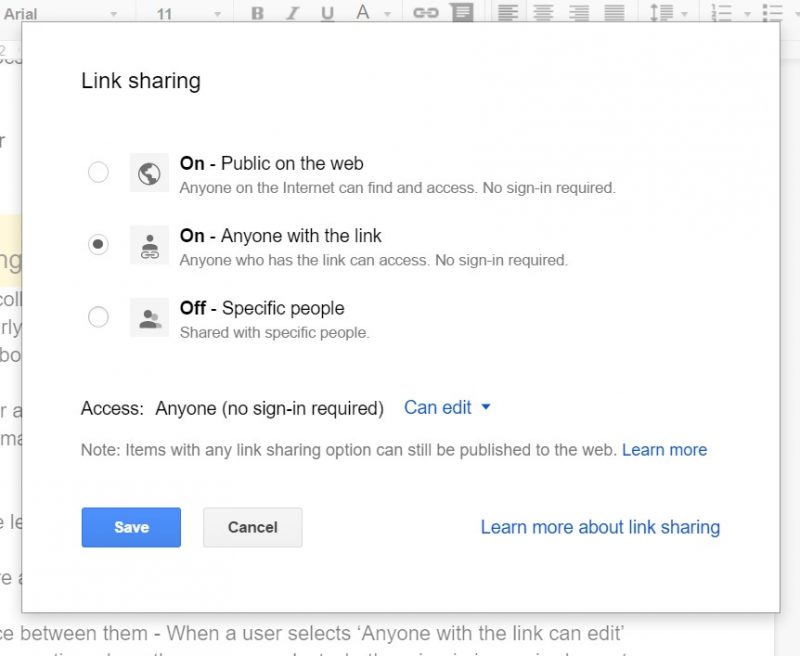
Task: Apply left alignment in the toolbar
Action: [x=508, y=13]
